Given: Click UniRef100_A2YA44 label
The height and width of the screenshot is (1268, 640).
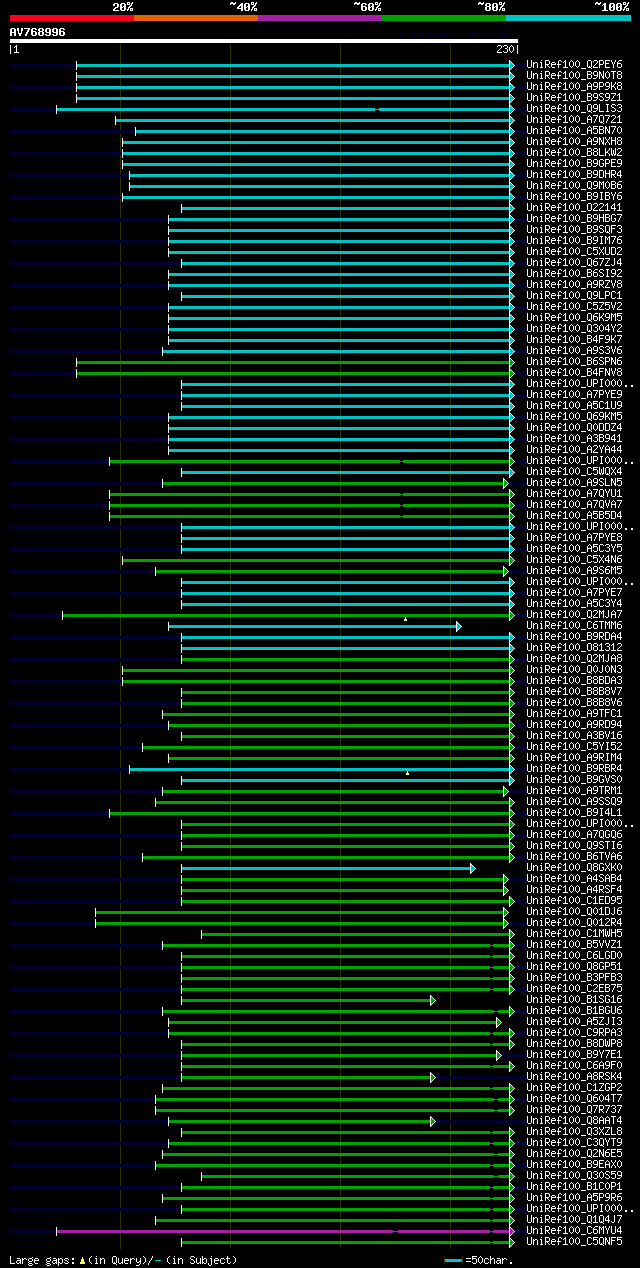Looking at the screenshot, I should 574,450.
